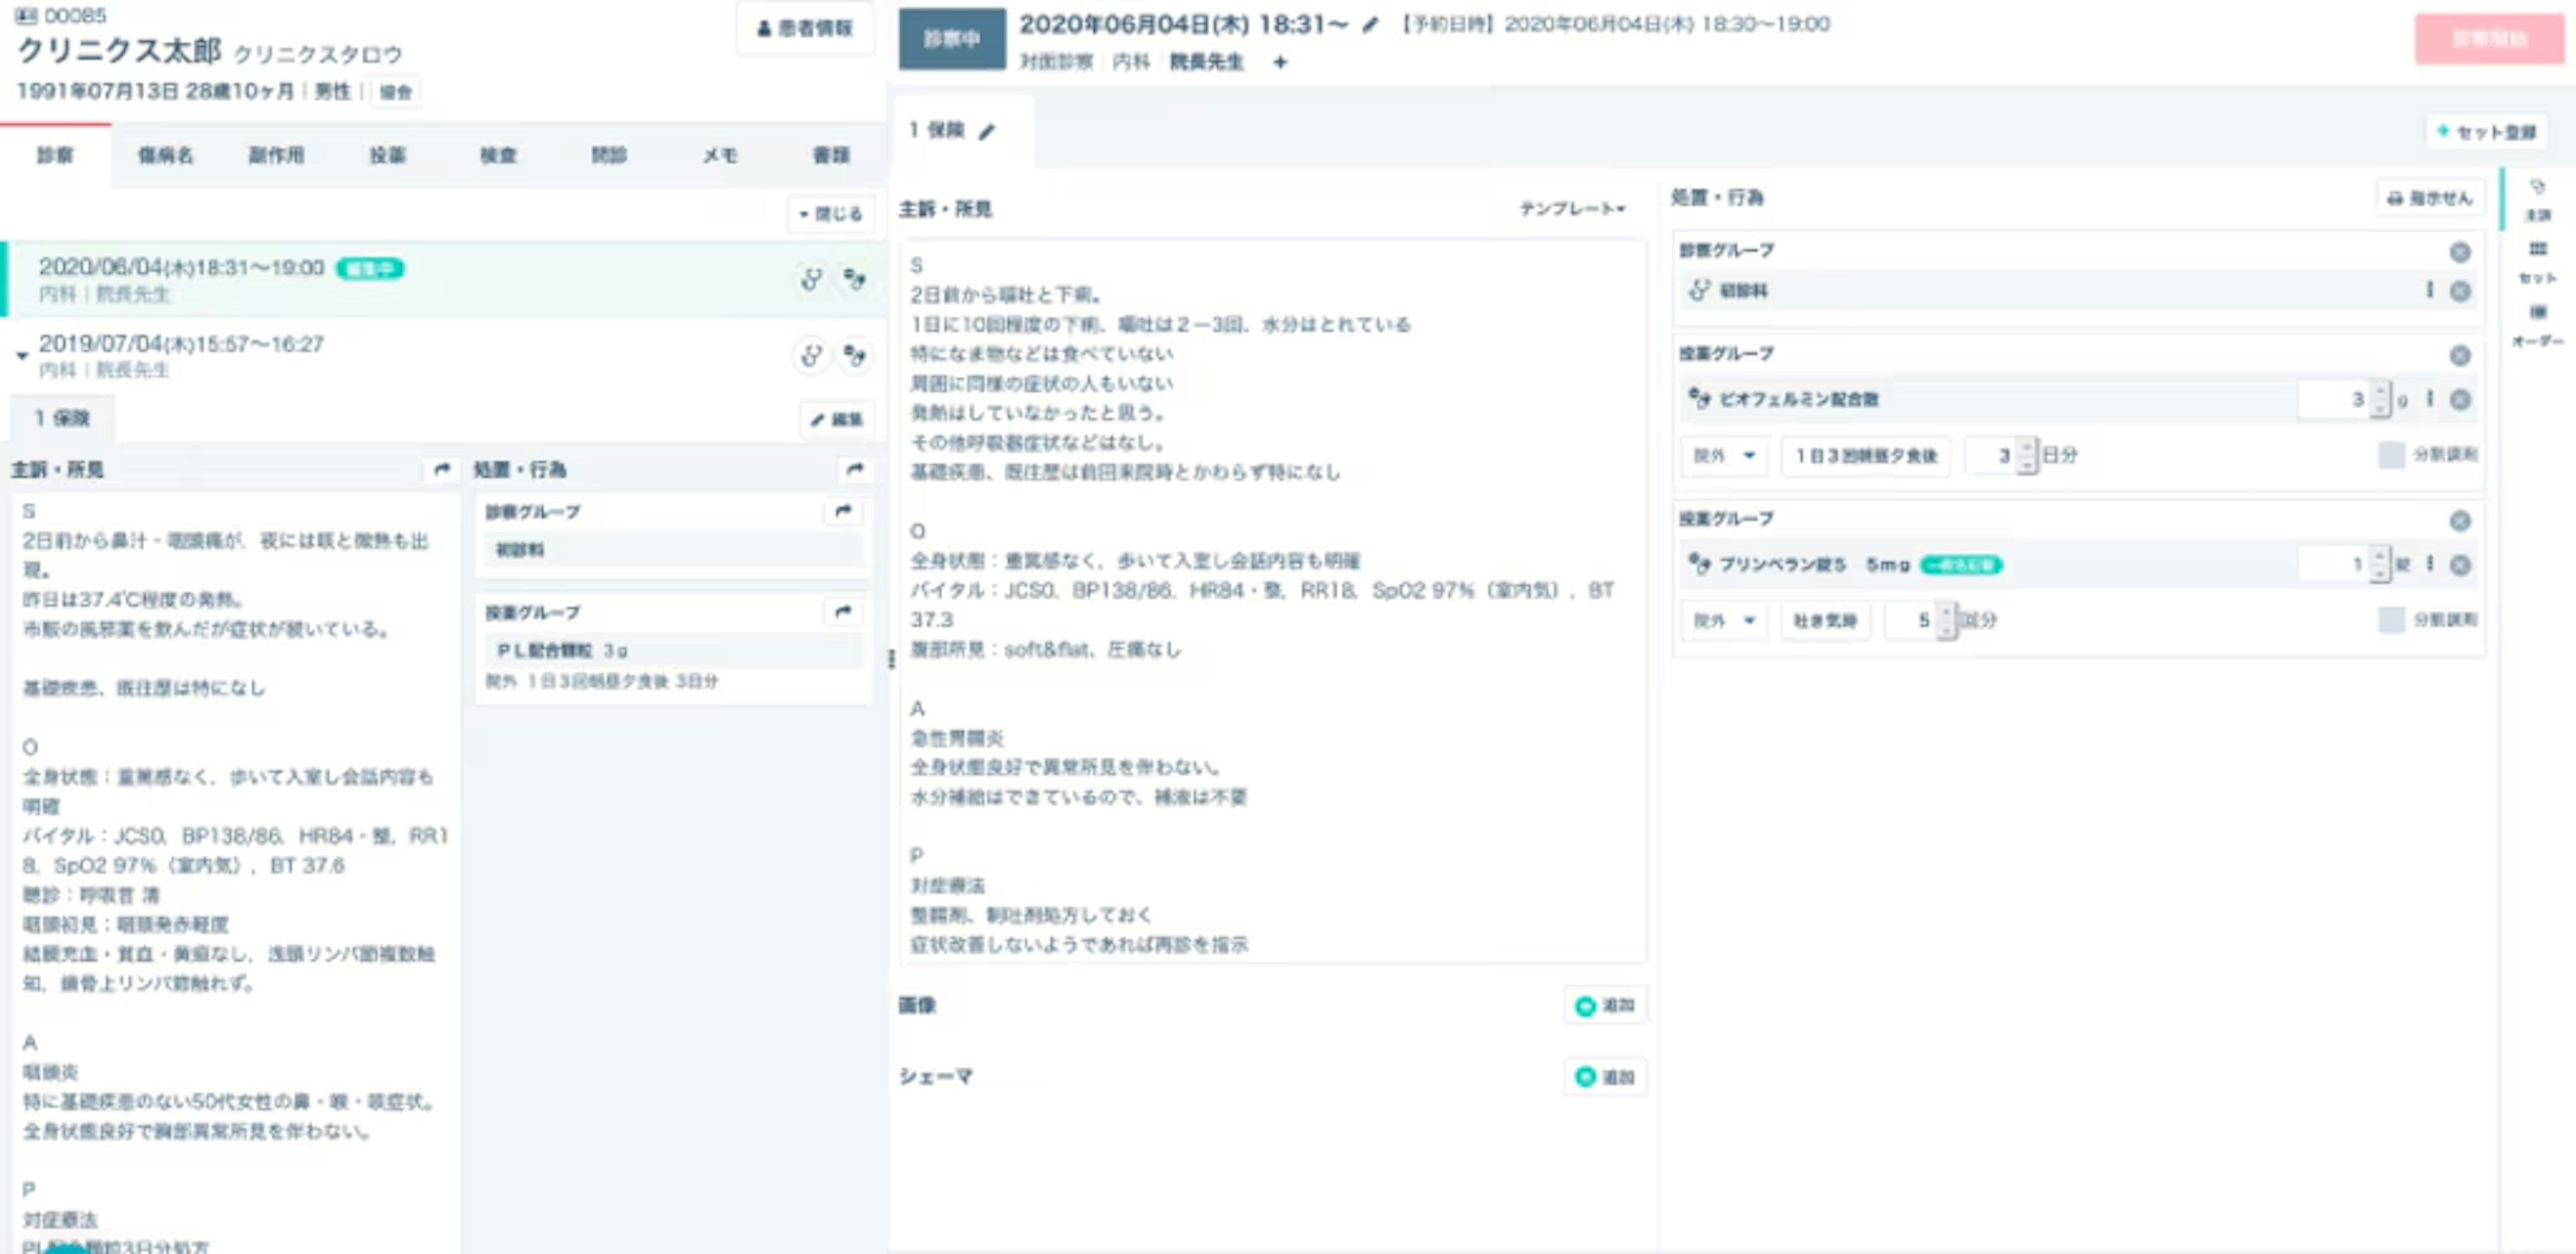Viewport: 2576px width, 1254px height.
Task: Click the セット登録 button
Action: (2487, 132)
